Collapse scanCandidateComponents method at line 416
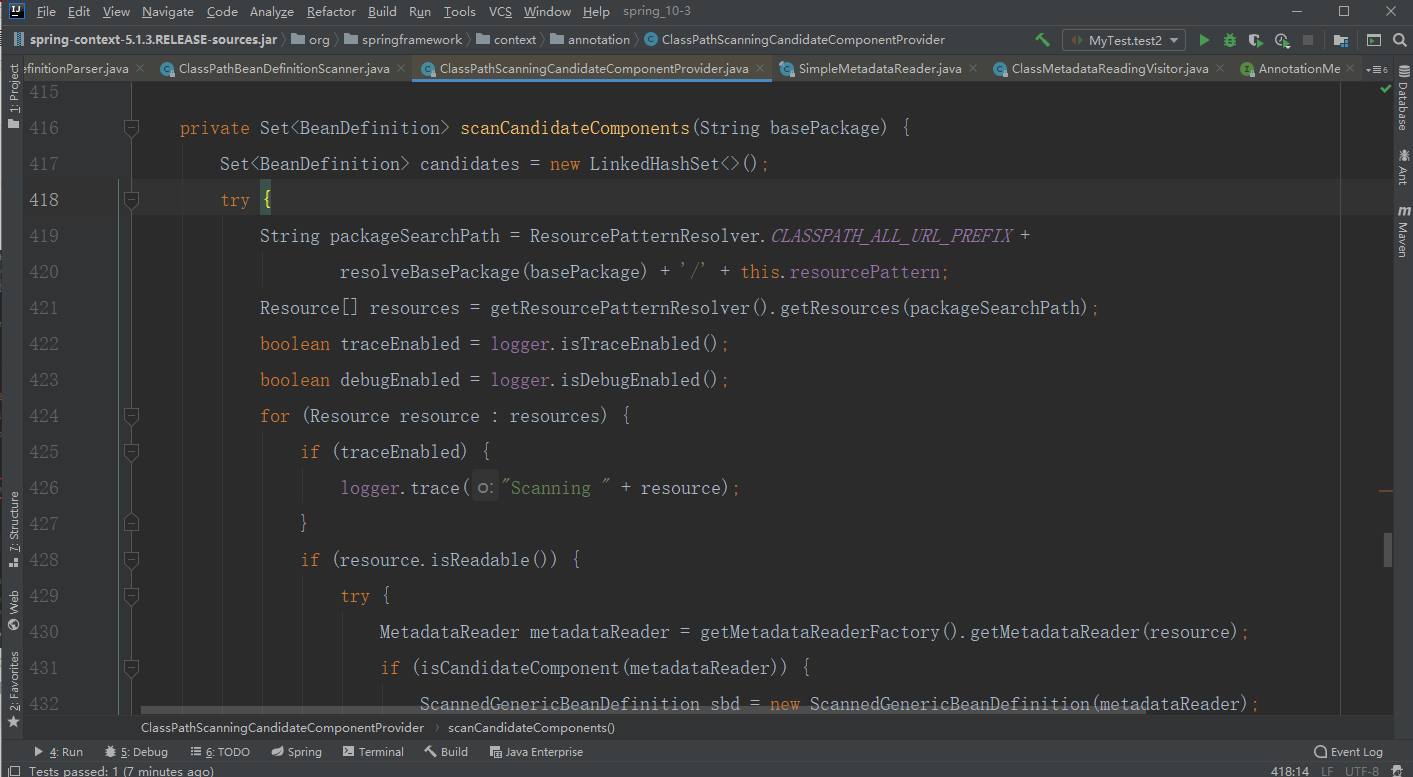The width and height of the screenshot is (1413, 777). [x=130, y=128]
